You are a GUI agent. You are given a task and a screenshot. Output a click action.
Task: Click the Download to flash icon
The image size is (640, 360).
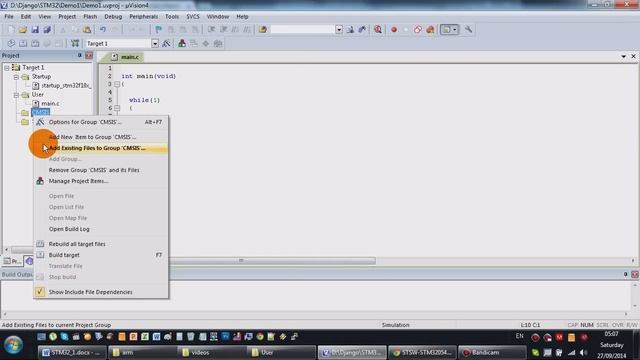coord(75,43)
